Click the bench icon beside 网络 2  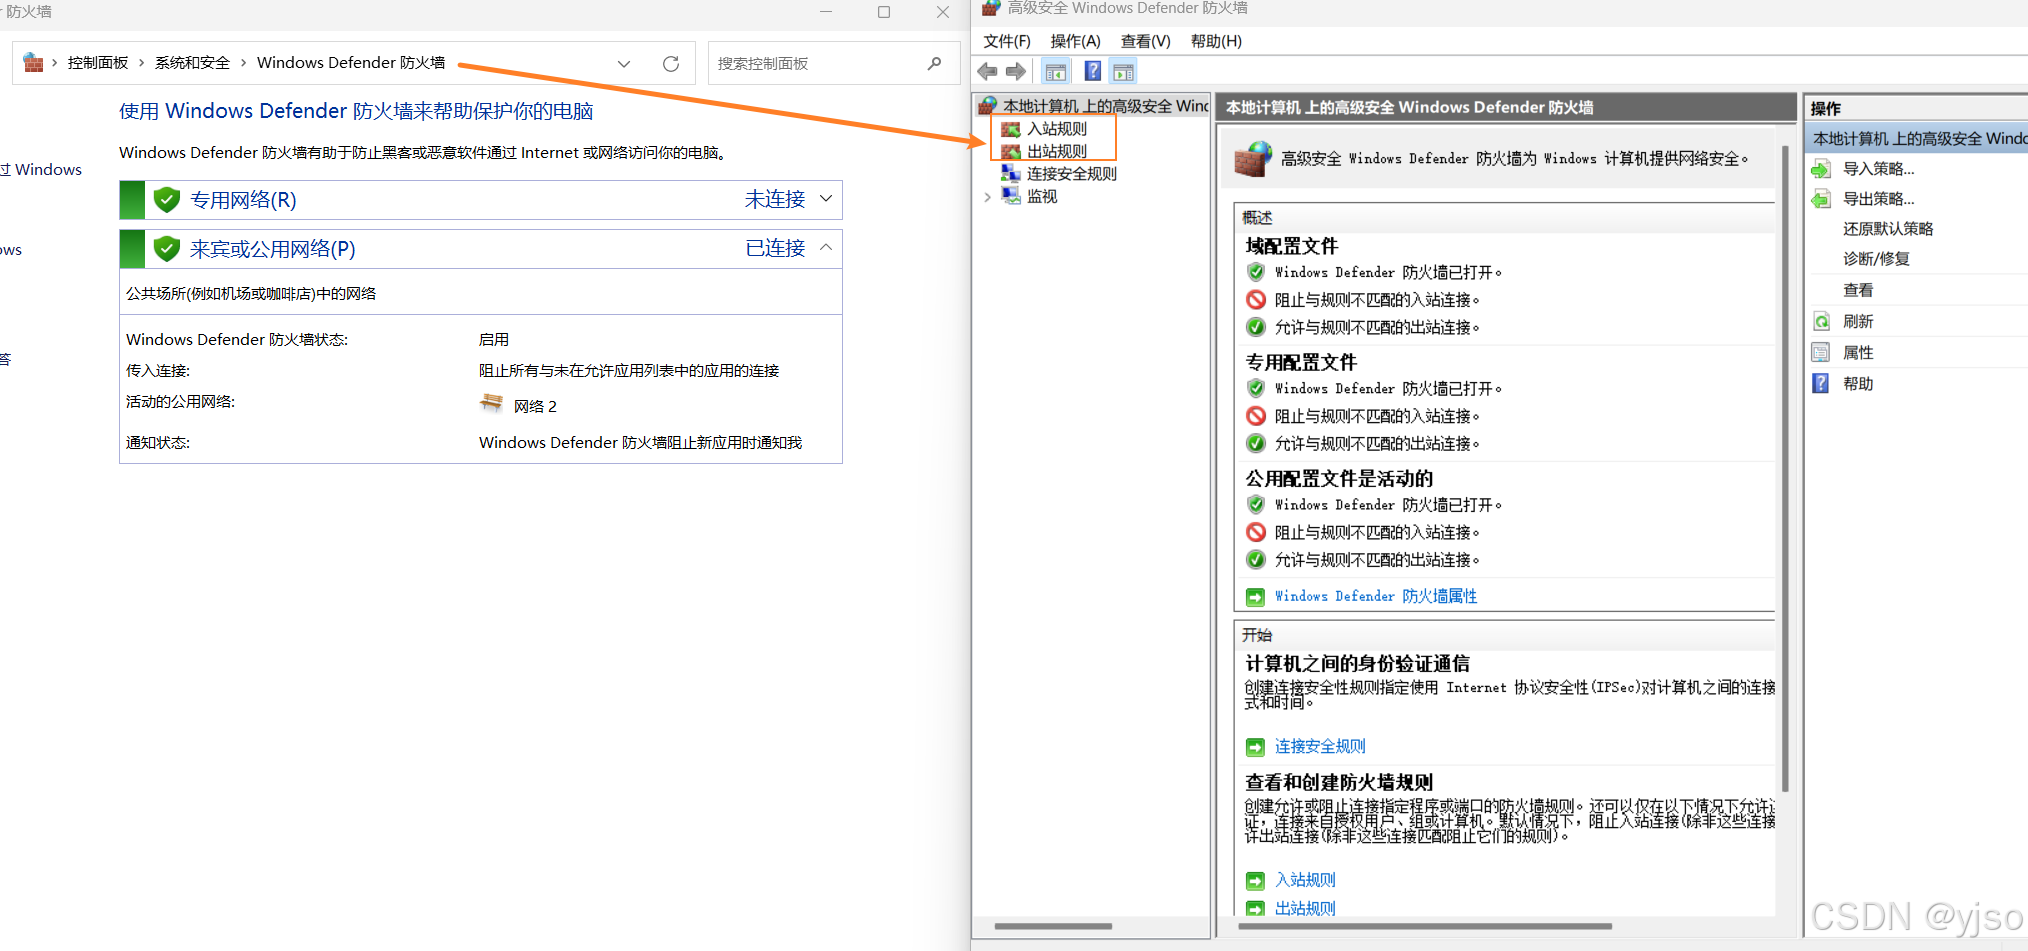click(x=491, y=403)
